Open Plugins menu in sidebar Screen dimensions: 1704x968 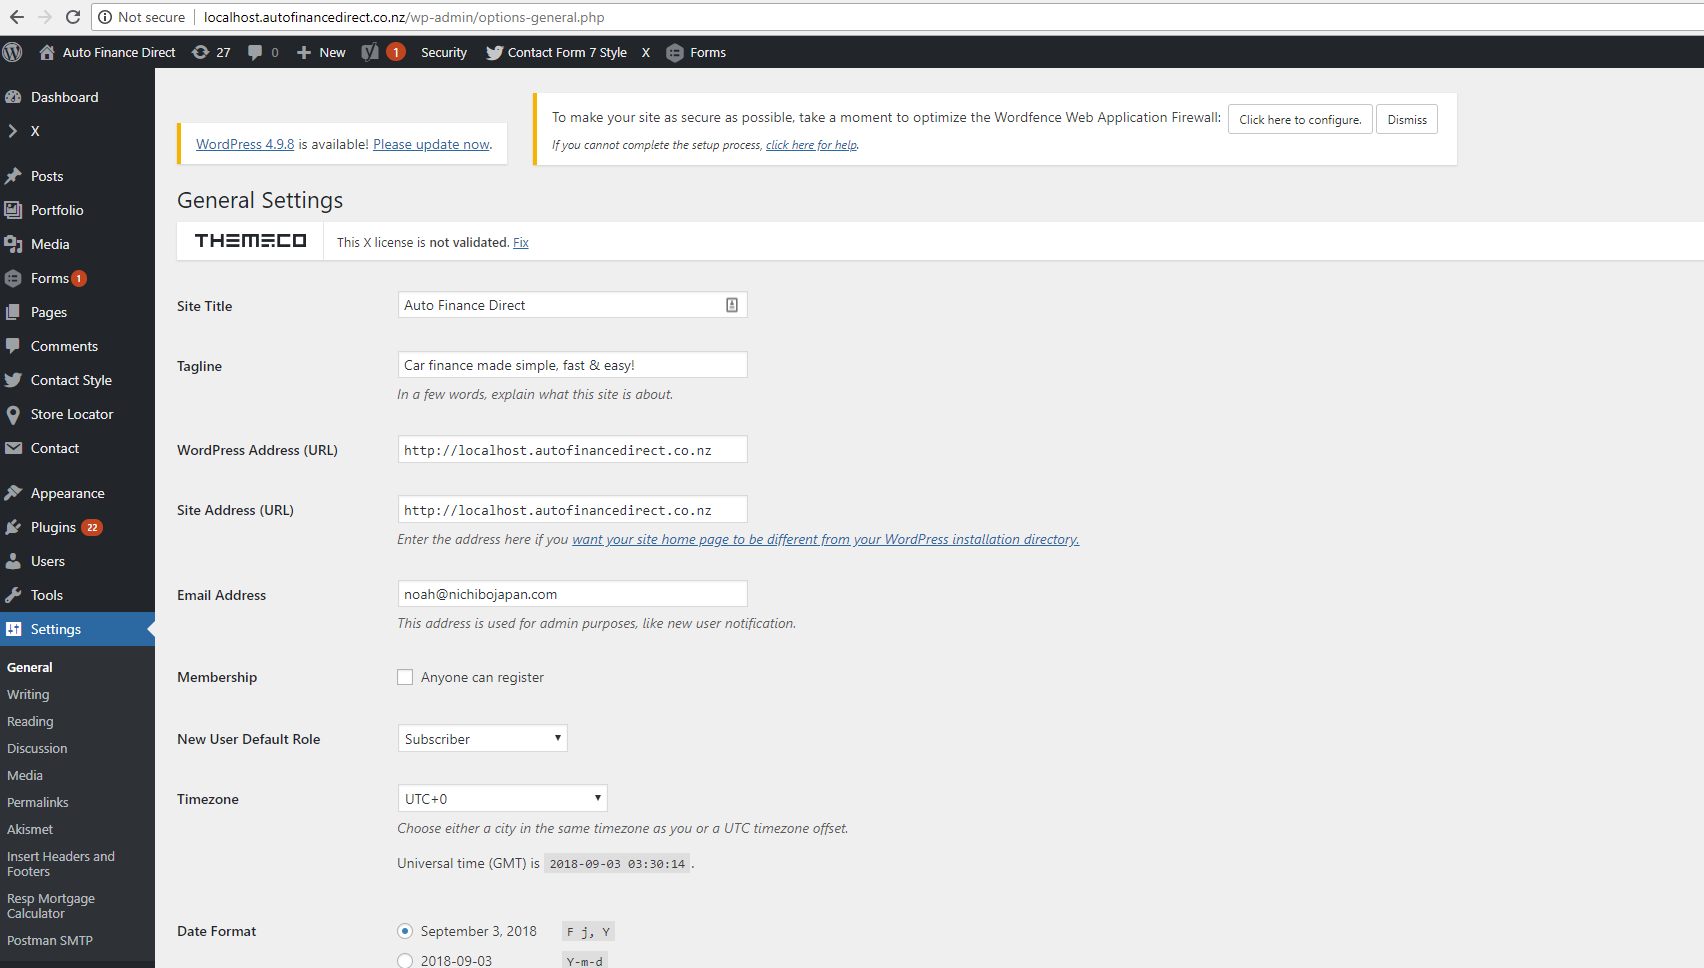53,527
